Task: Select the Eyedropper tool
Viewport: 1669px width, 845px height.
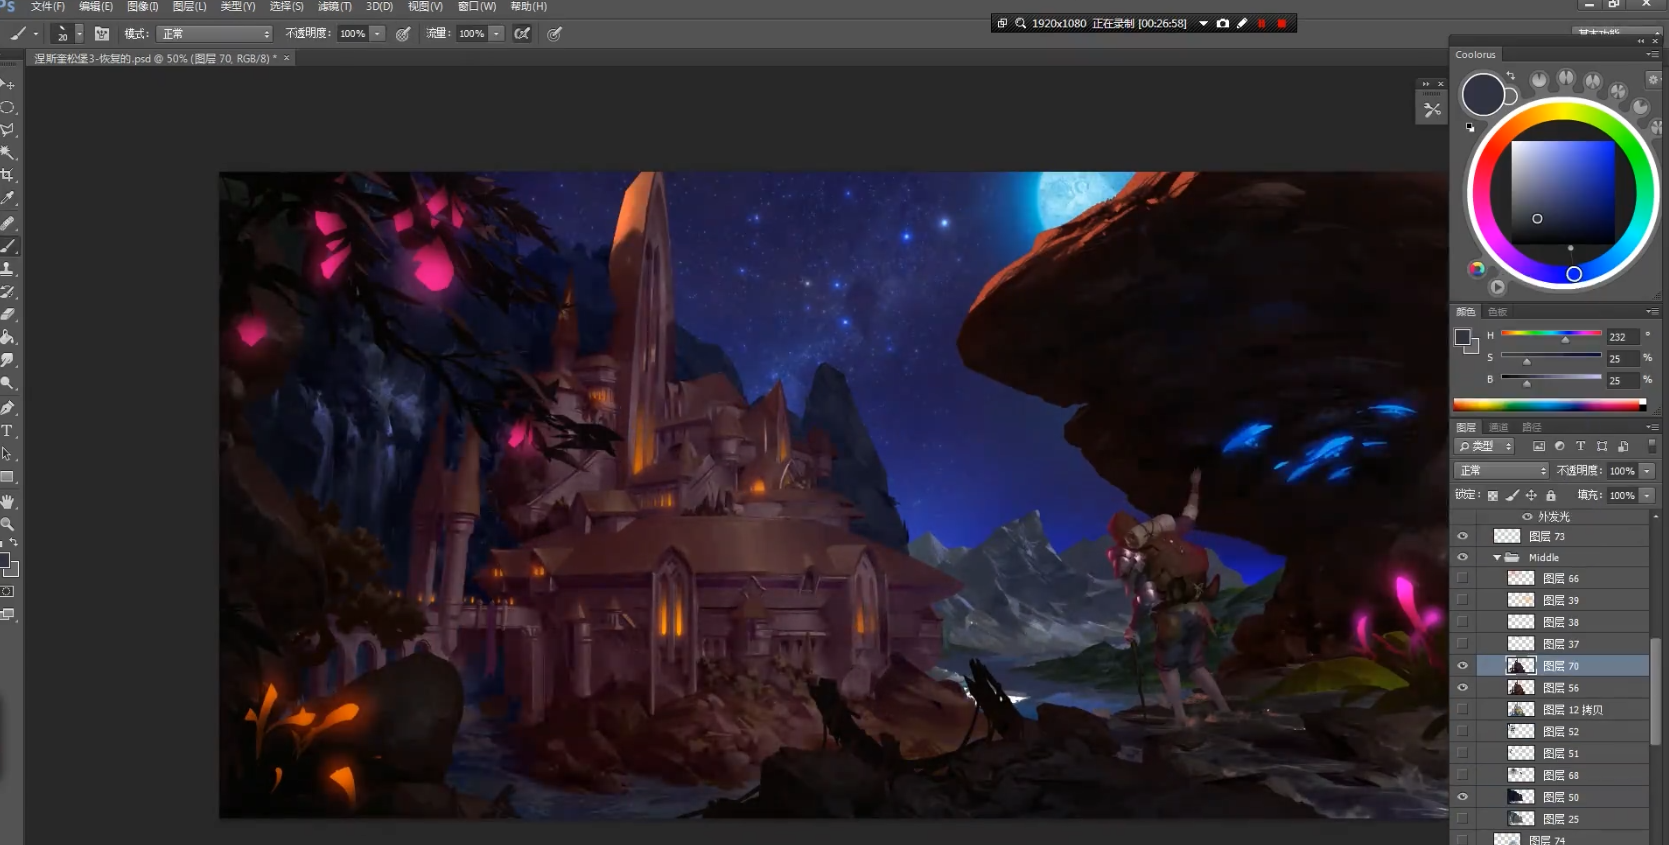Action: click(7, 199)
